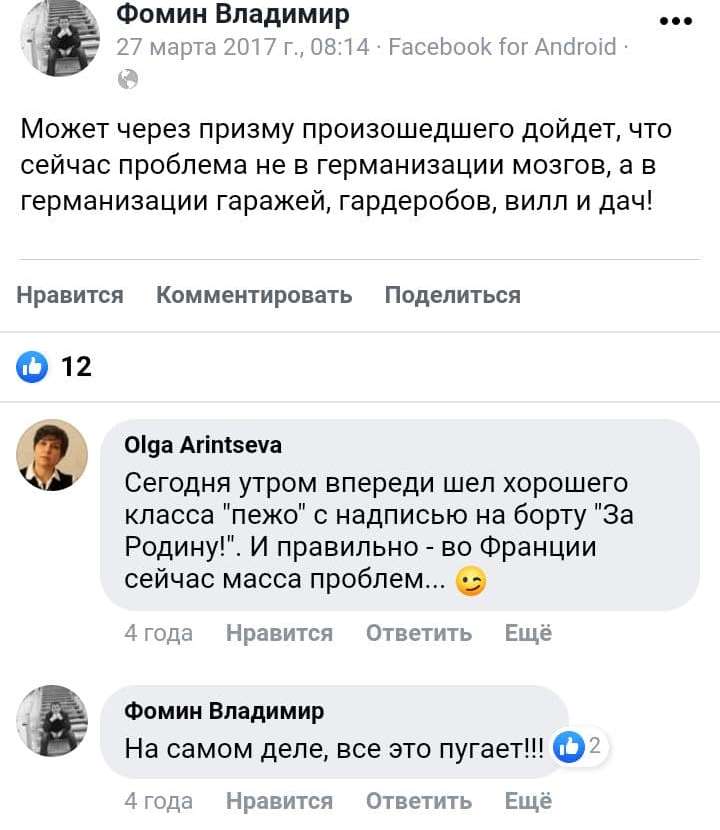
Task: Click Ответить under Фомин's comment
Action: [x=418, y=801]
